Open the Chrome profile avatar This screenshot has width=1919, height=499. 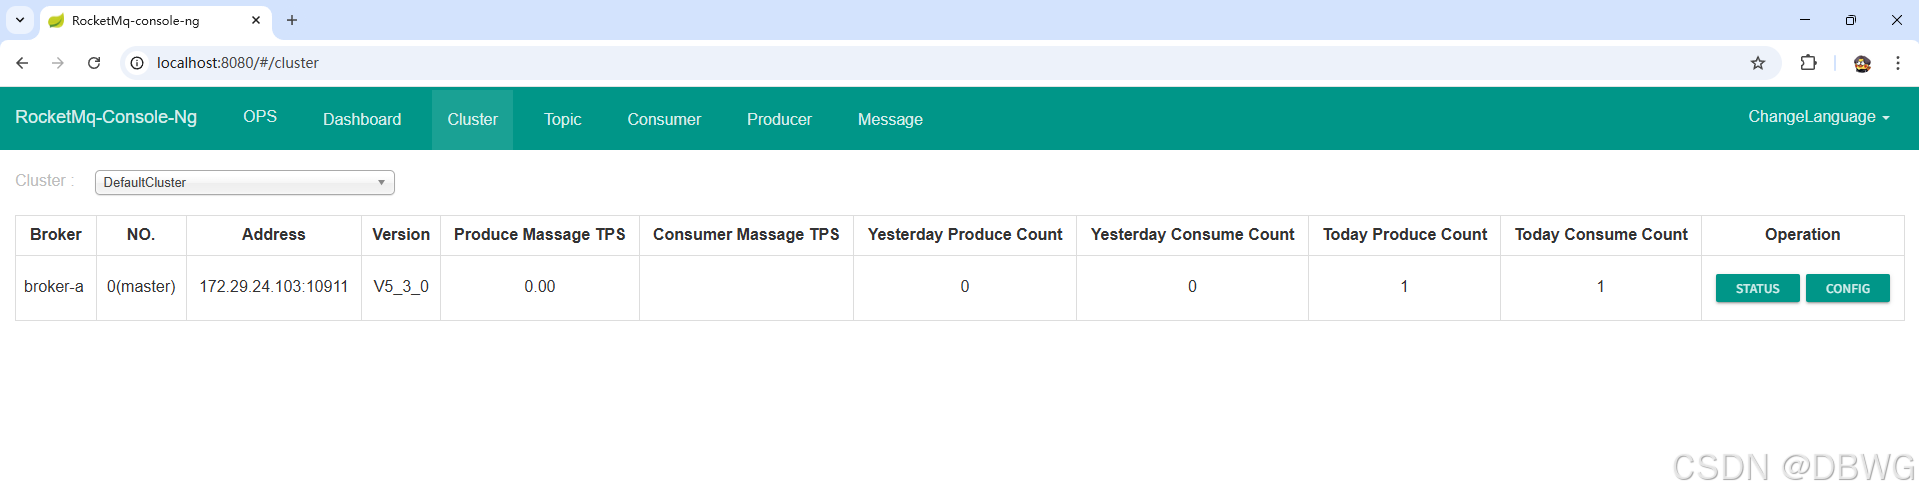(x=1862, y=63)
